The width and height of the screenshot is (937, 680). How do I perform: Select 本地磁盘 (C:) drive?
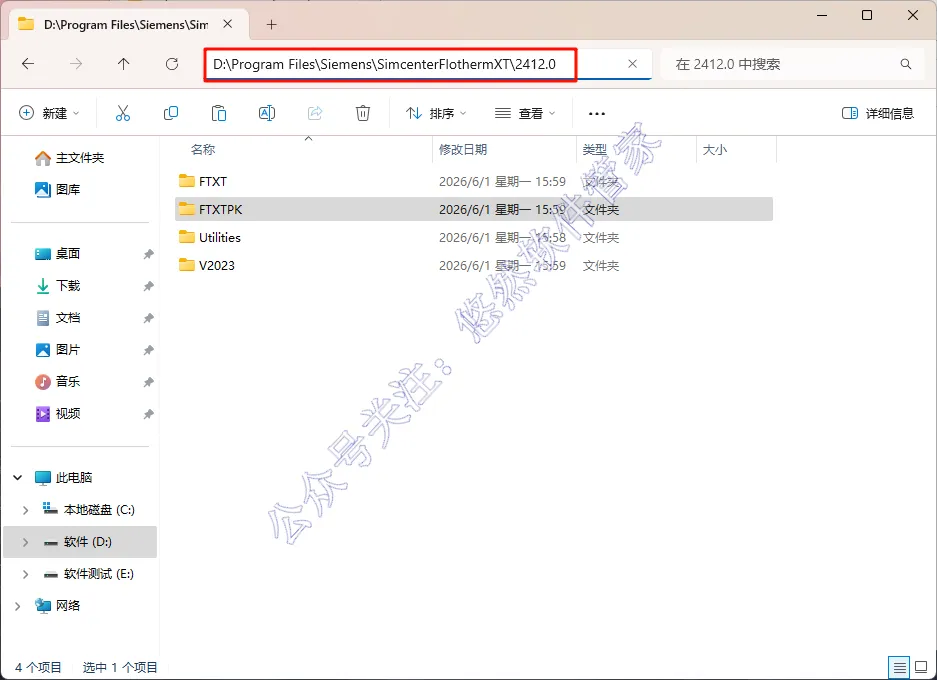point(89,510)
